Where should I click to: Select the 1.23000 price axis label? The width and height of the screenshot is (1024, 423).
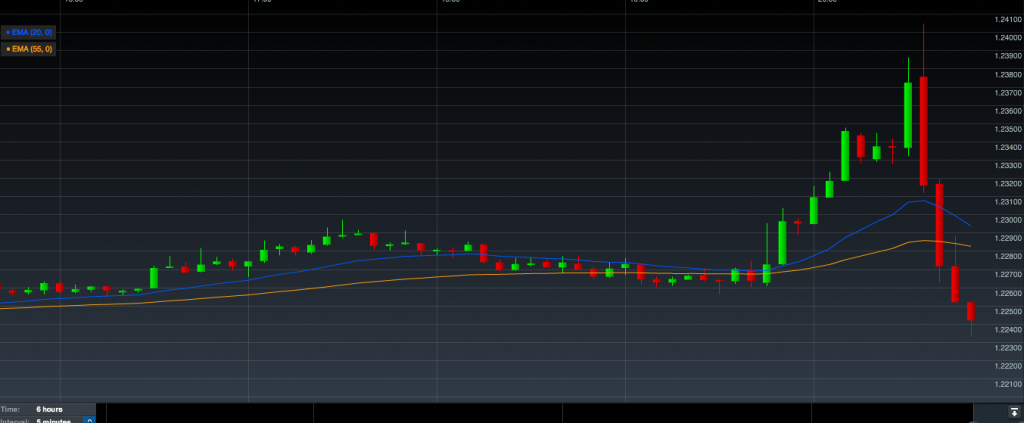pyautogui.click(x=1002, y=220)
